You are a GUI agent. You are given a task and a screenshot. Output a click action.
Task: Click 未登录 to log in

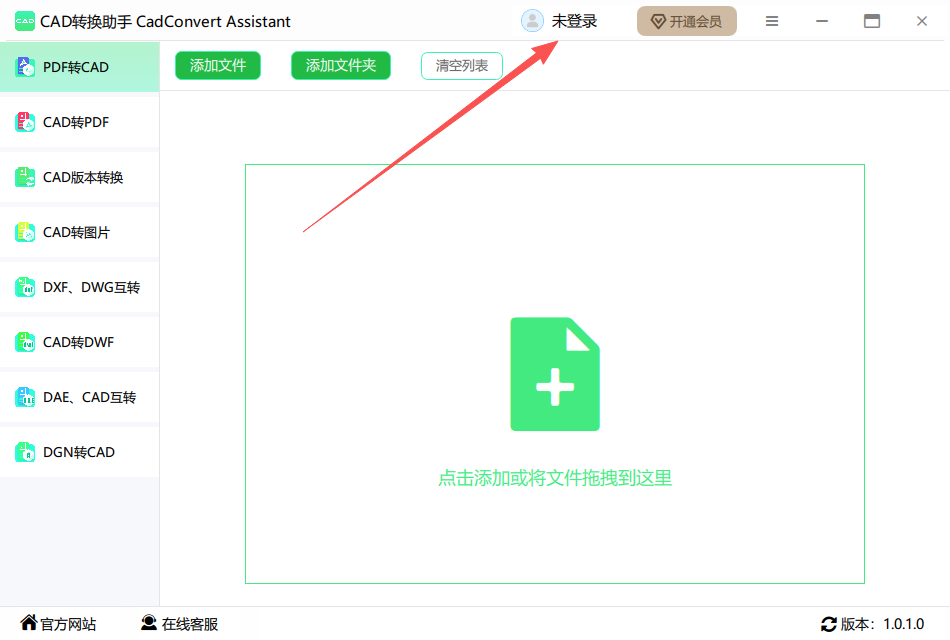[x=574, y=21]
